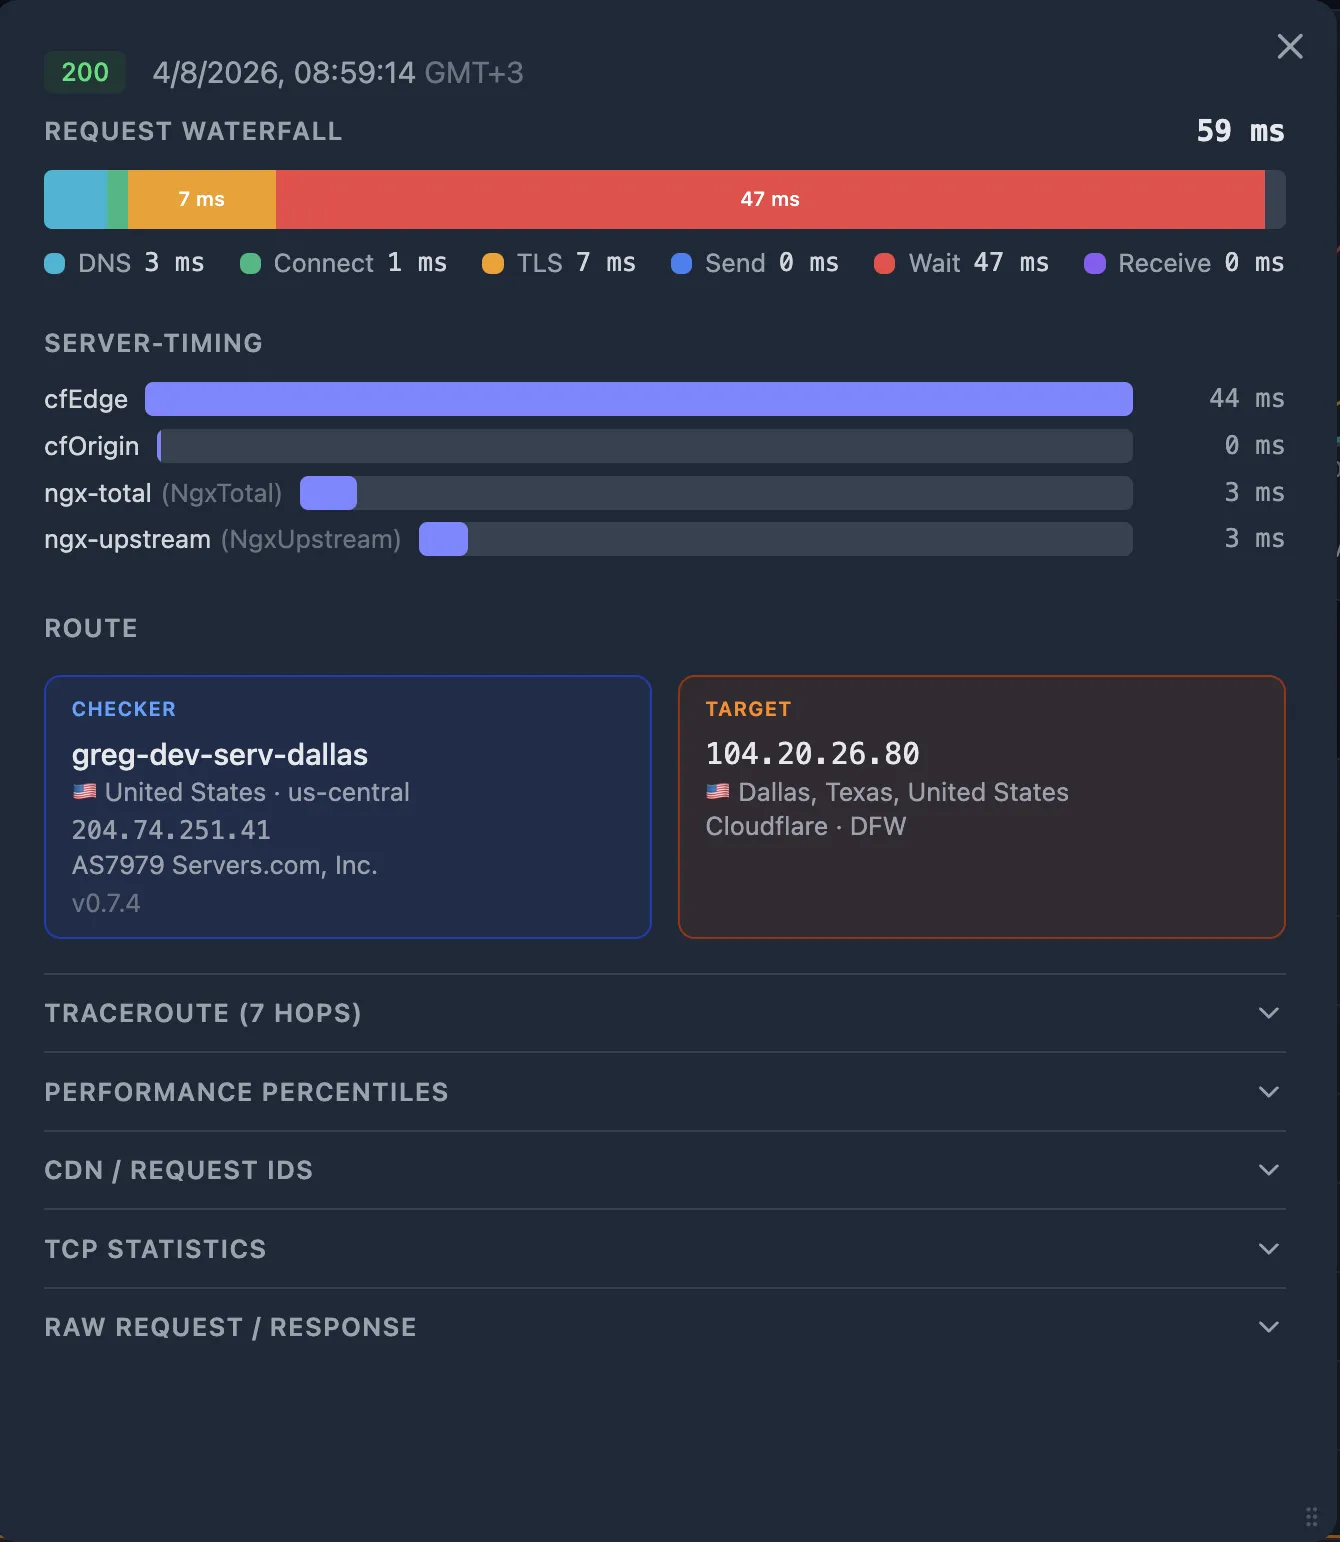Click the Send legend icon

pyautogui.click(x=683, y=263)
